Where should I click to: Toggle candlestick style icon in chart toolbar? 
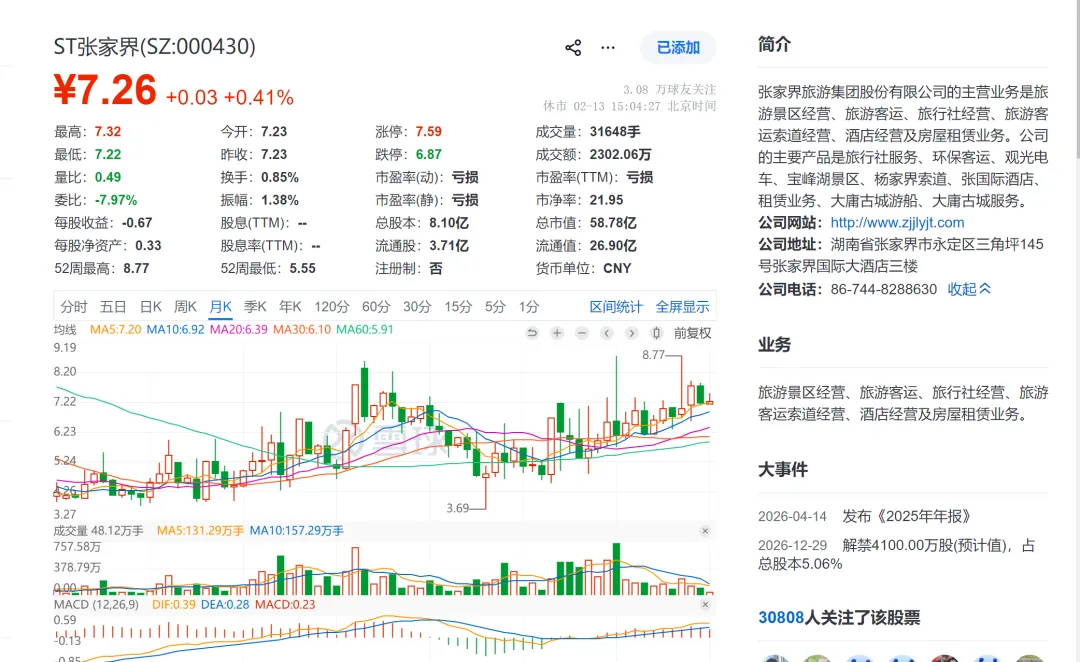pyautogui.click(x=656, y=333)
